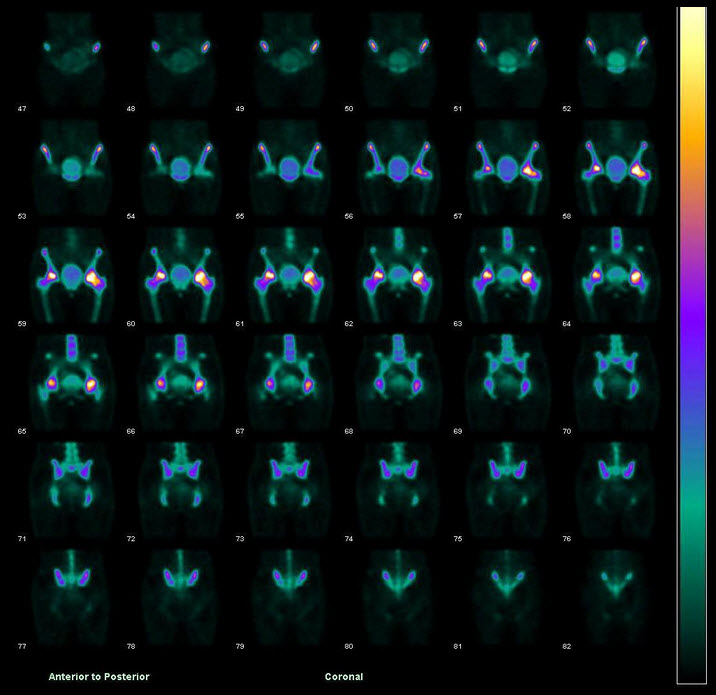Screen dimensions: 716x695
Task: Select slice 70 thumbnail
Action: coord(617,380)
